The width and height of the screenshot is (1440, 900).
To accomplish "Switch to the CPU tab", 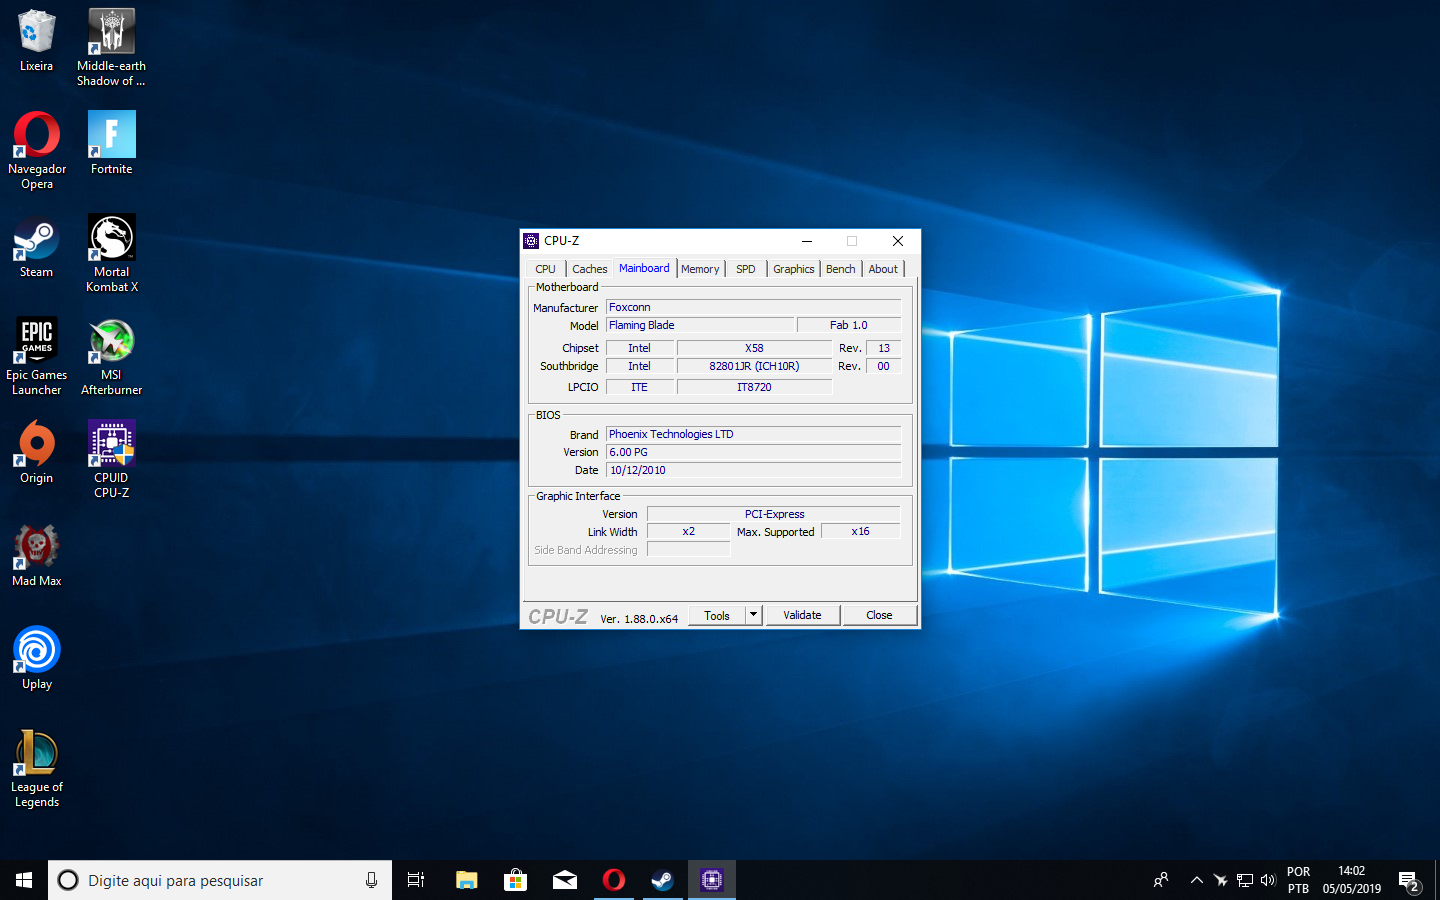I will coord(545,269).
